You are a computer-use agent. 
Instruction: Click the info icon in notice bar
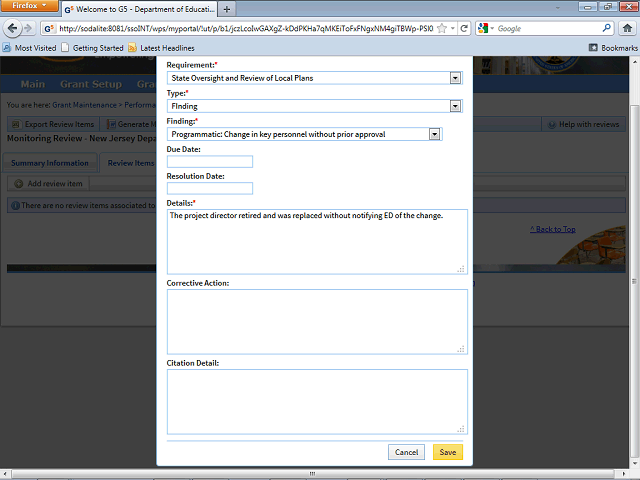(16, 205)
